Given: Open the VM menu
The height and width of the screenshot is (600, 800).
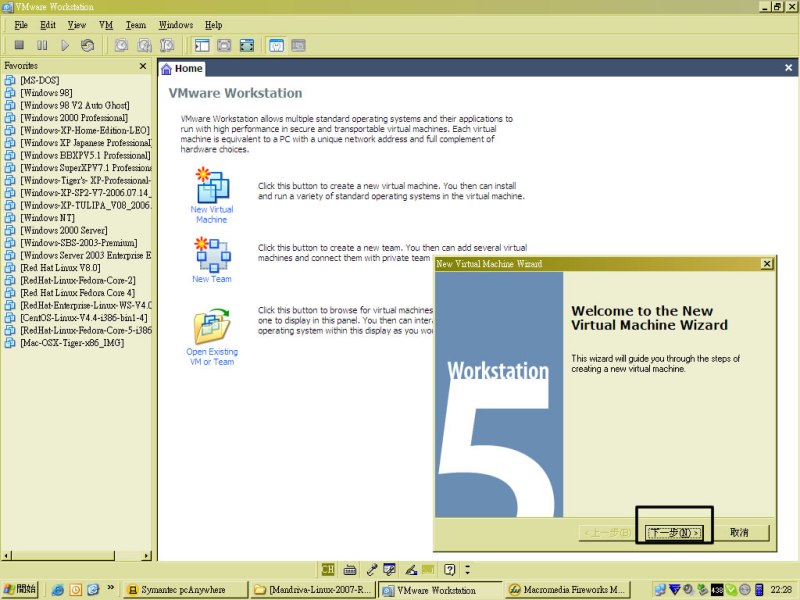Looking at the screenshot, I should (x=106, y=25).
